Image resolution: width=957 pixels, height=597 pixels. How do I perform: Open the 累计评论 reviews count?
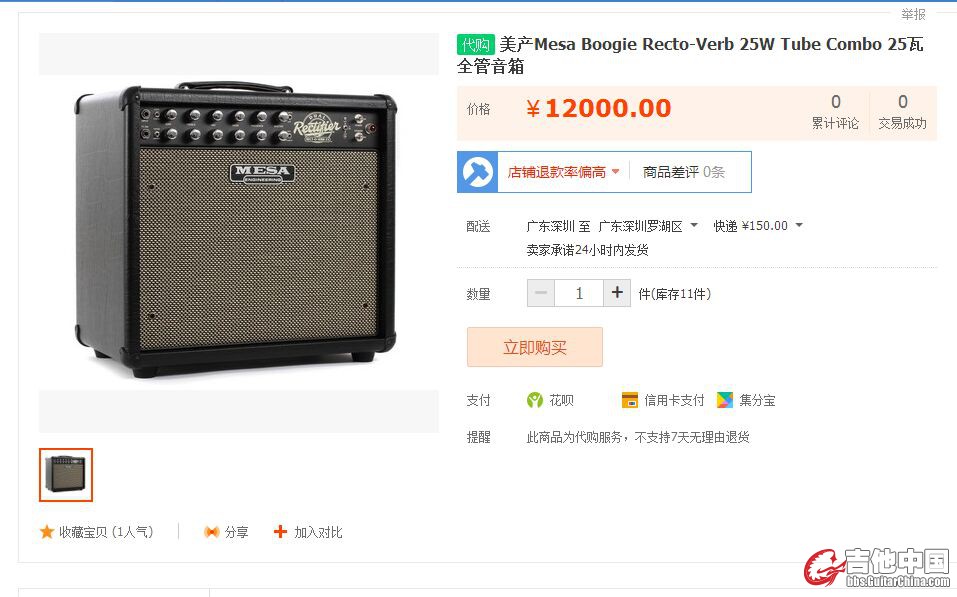835,111
